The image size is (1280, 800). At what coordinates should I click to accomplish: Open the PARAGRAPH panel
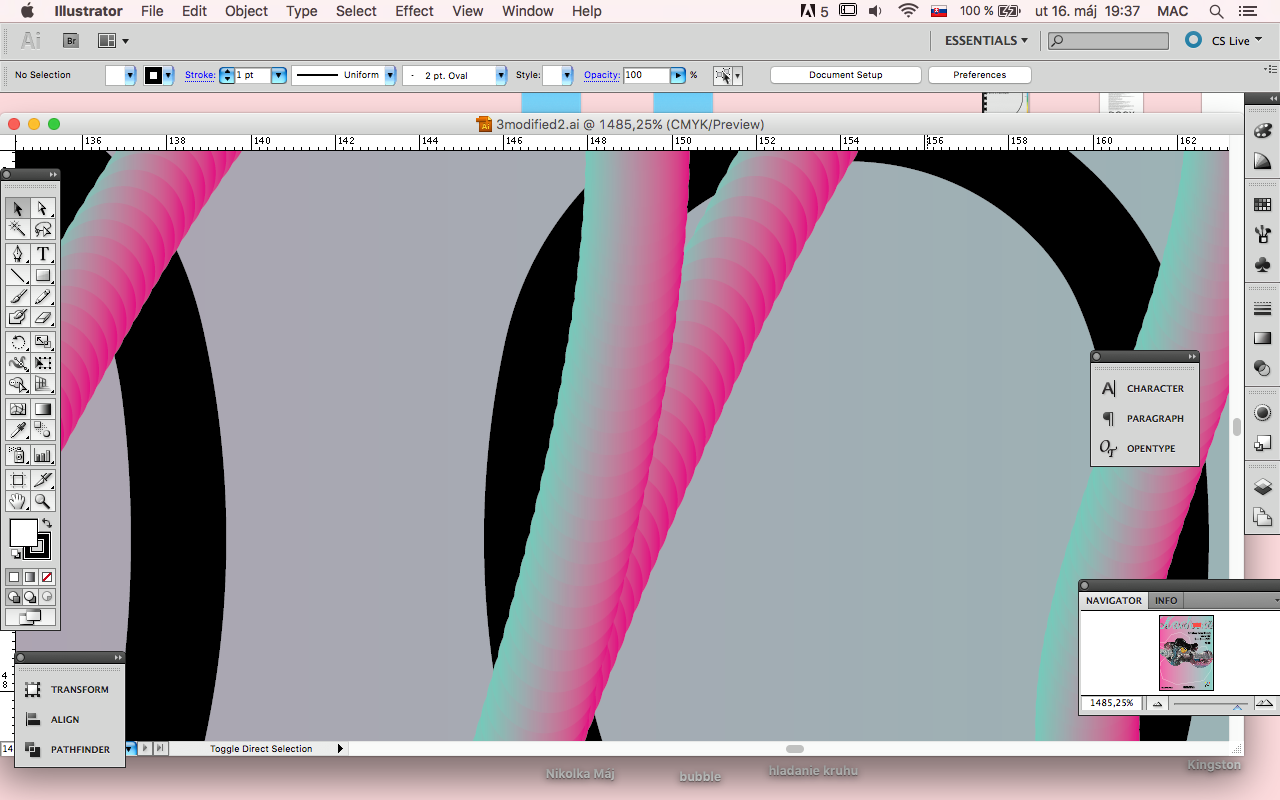click(1145, 418)
